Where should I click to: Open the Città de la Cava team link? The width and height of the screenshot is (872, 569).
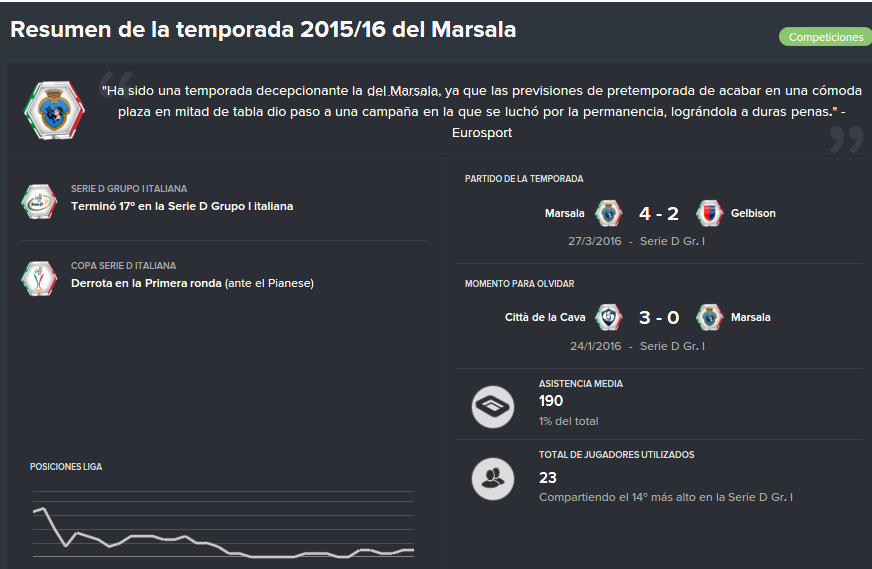pyautogui.click(x=545, y=317)
